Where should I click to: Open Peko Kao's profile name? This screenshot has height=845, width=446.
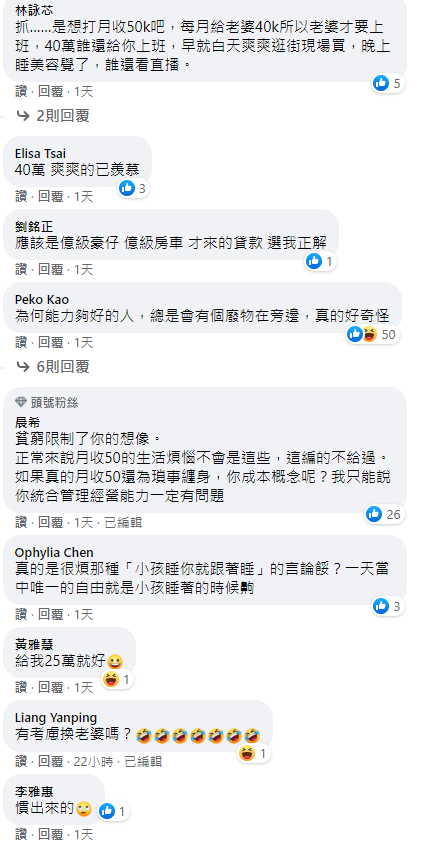click(x=41, y=300)
